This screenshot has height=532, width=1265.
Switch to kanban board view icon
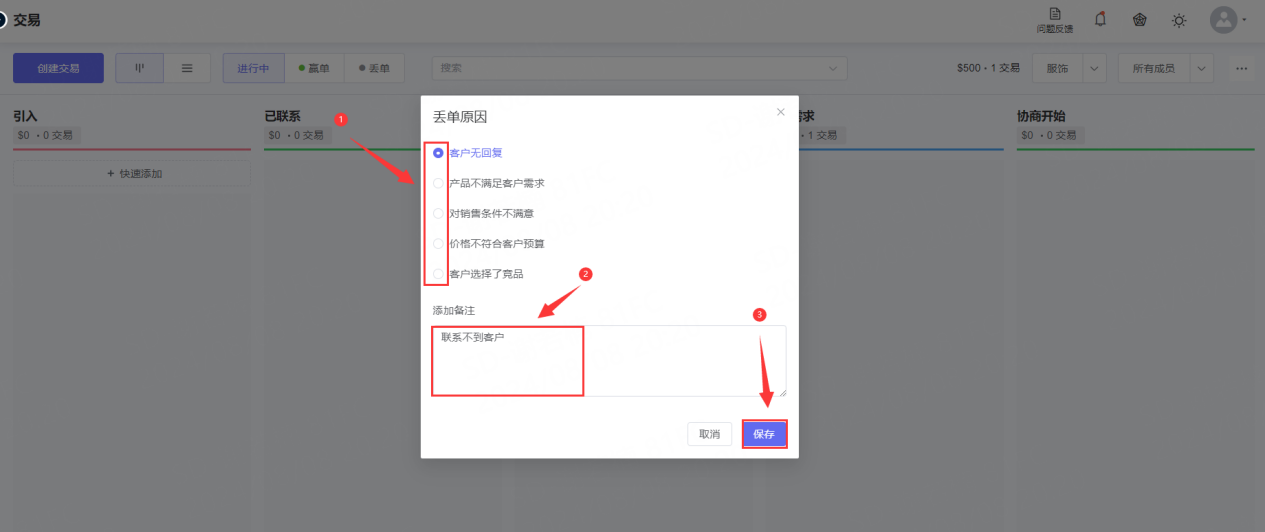tap(139, 68)
